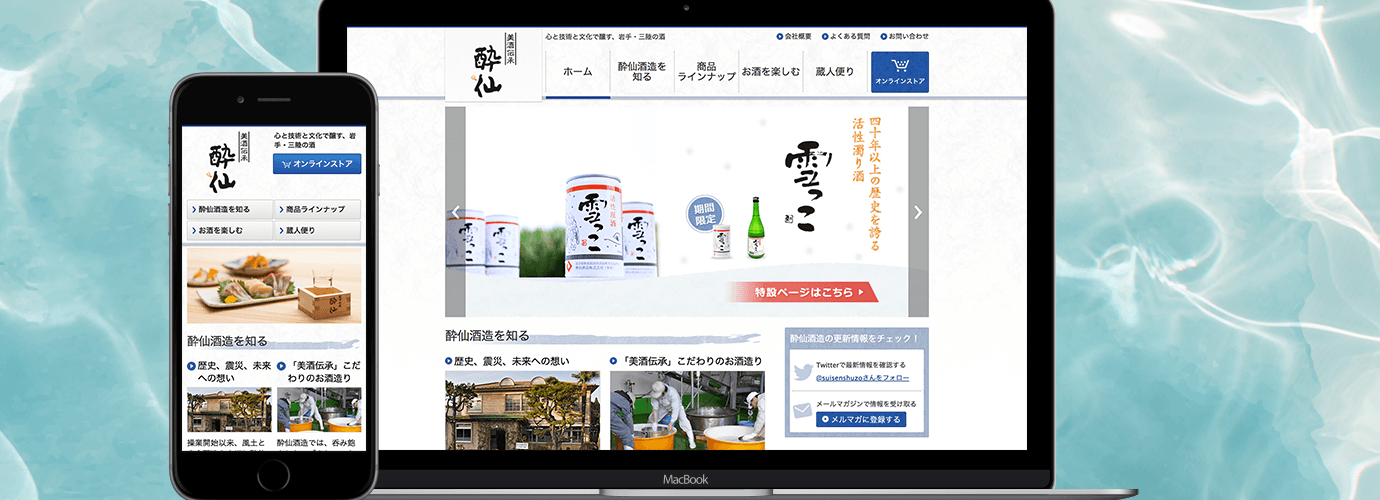The width and height of the screenshot is (1380, 500).
Task: Follow the @suisenshuzo Twitter link
Action: click(862, 379)
